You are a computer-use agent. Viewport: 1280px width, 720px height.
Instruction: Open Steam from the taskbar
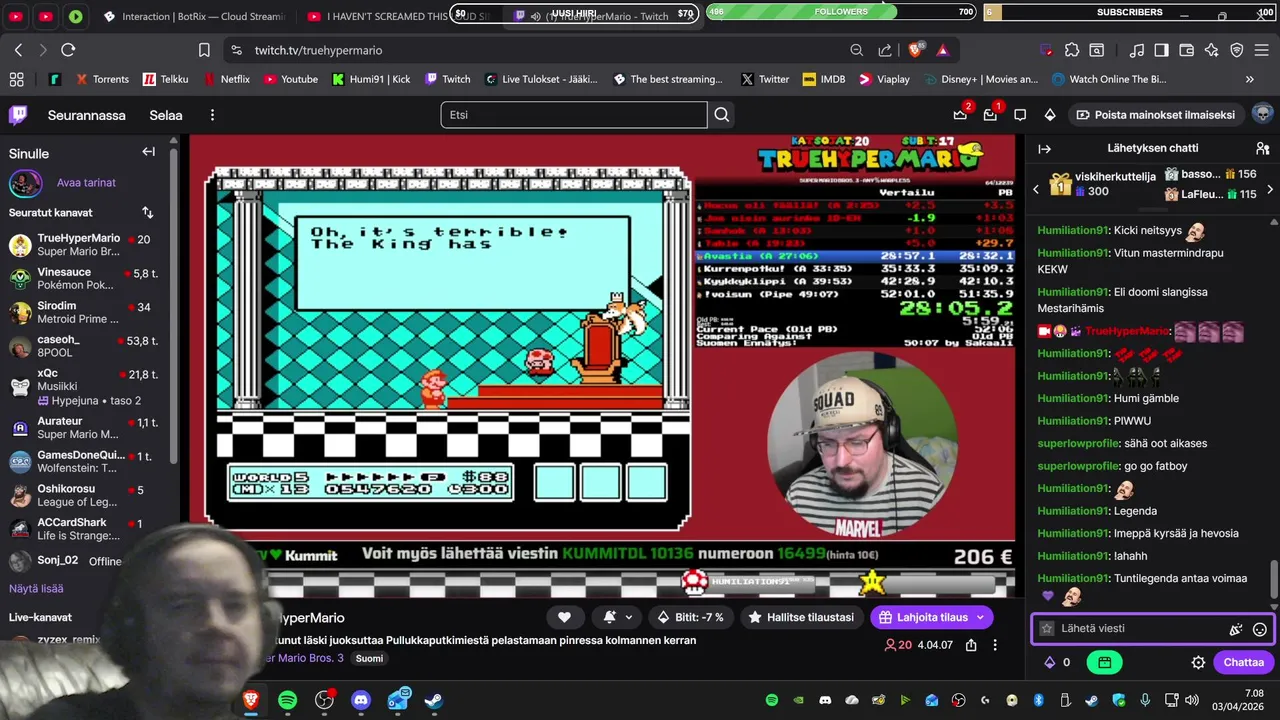click(x=433, y=700)
